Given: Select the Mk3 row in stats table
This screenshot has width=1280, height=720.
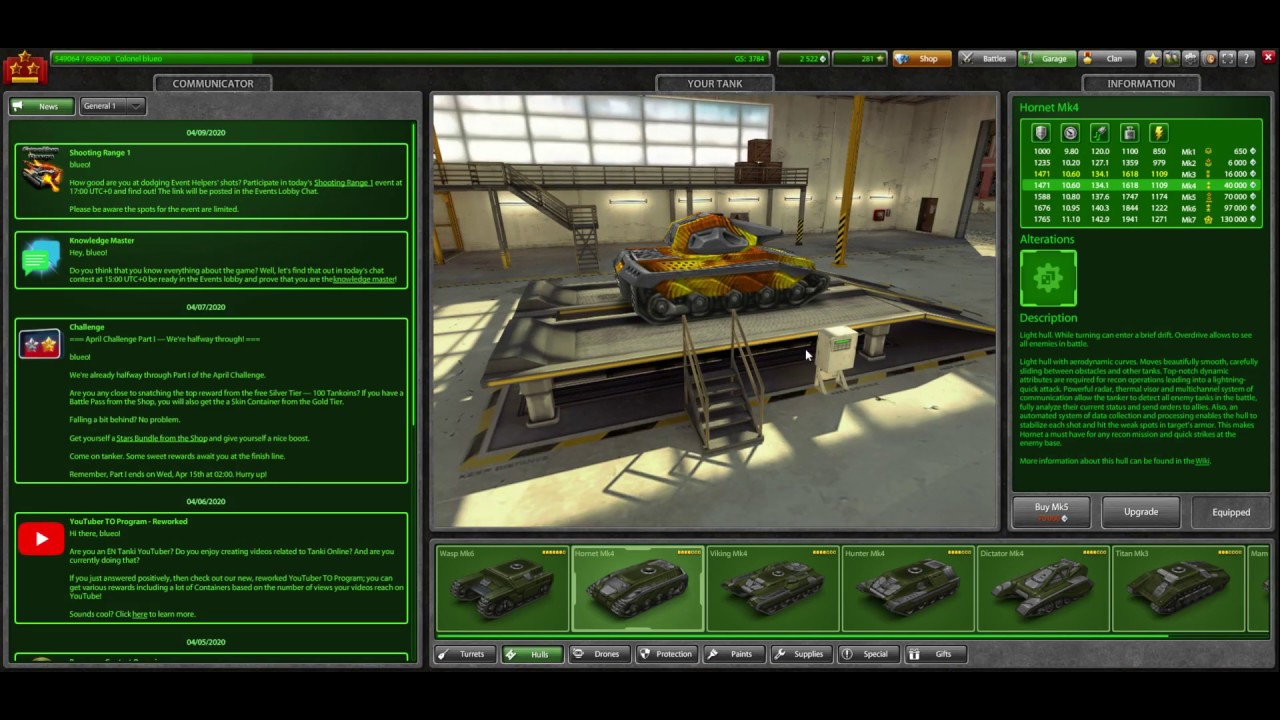Looking at the screenshot, I should pos(1140,174).
